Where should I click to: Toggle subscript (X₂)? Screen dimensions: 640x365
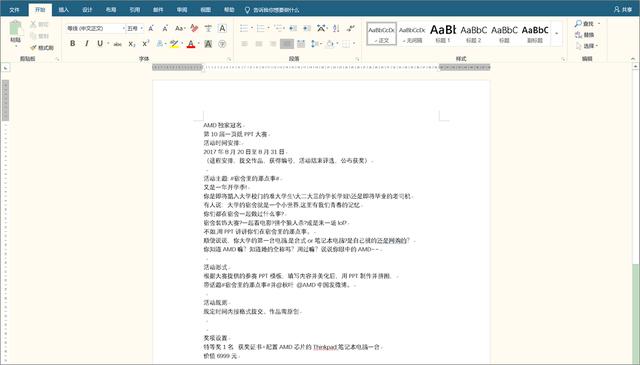click(131, 44)
